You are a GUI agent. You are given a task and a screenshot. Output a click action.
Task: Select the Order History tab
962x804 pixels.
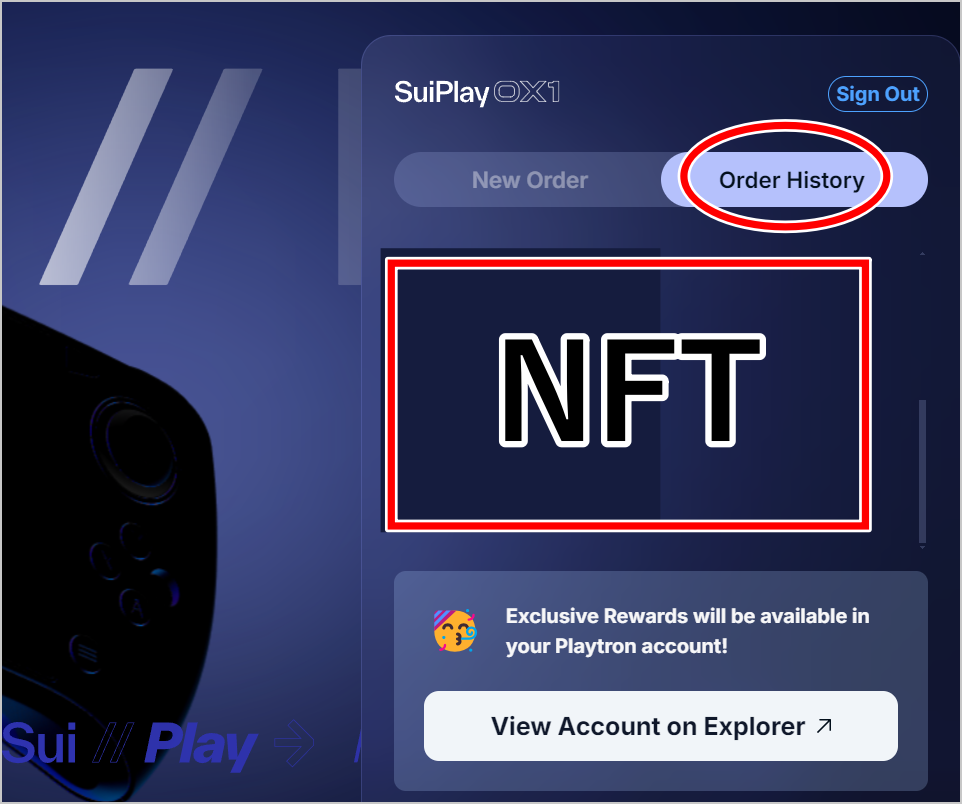point(794,180)
